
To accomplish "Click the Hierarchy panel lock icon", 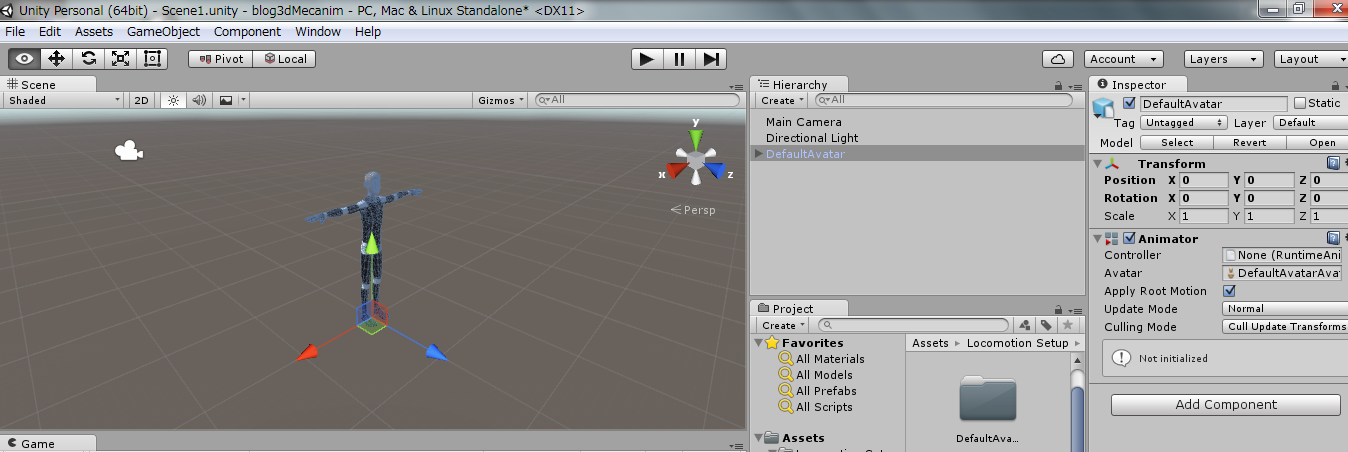I will click(1058, 87).
